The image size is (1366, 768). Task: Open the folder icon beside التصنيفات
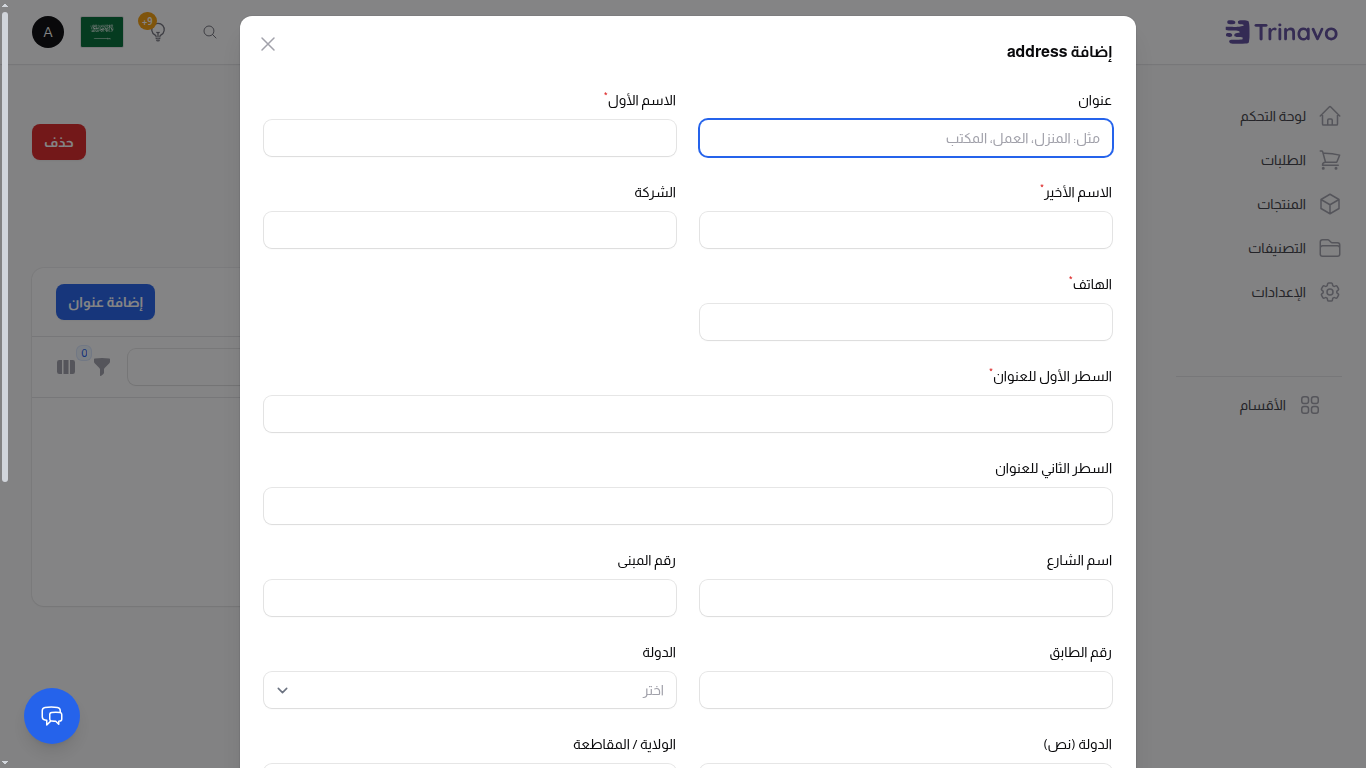point(1330,248)
